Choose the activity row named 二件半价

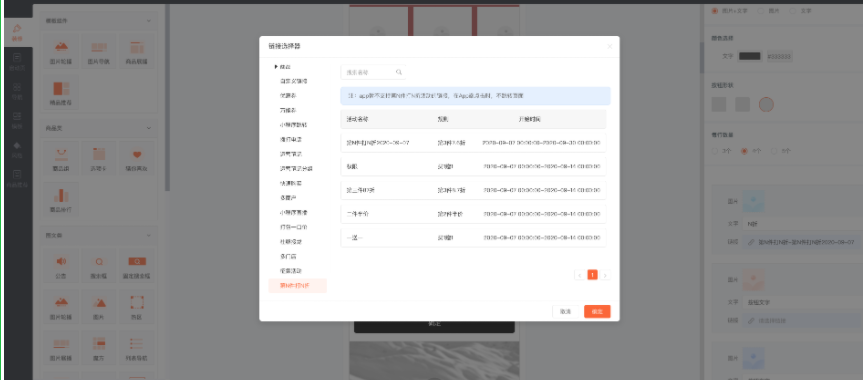(x=473, y=214)
